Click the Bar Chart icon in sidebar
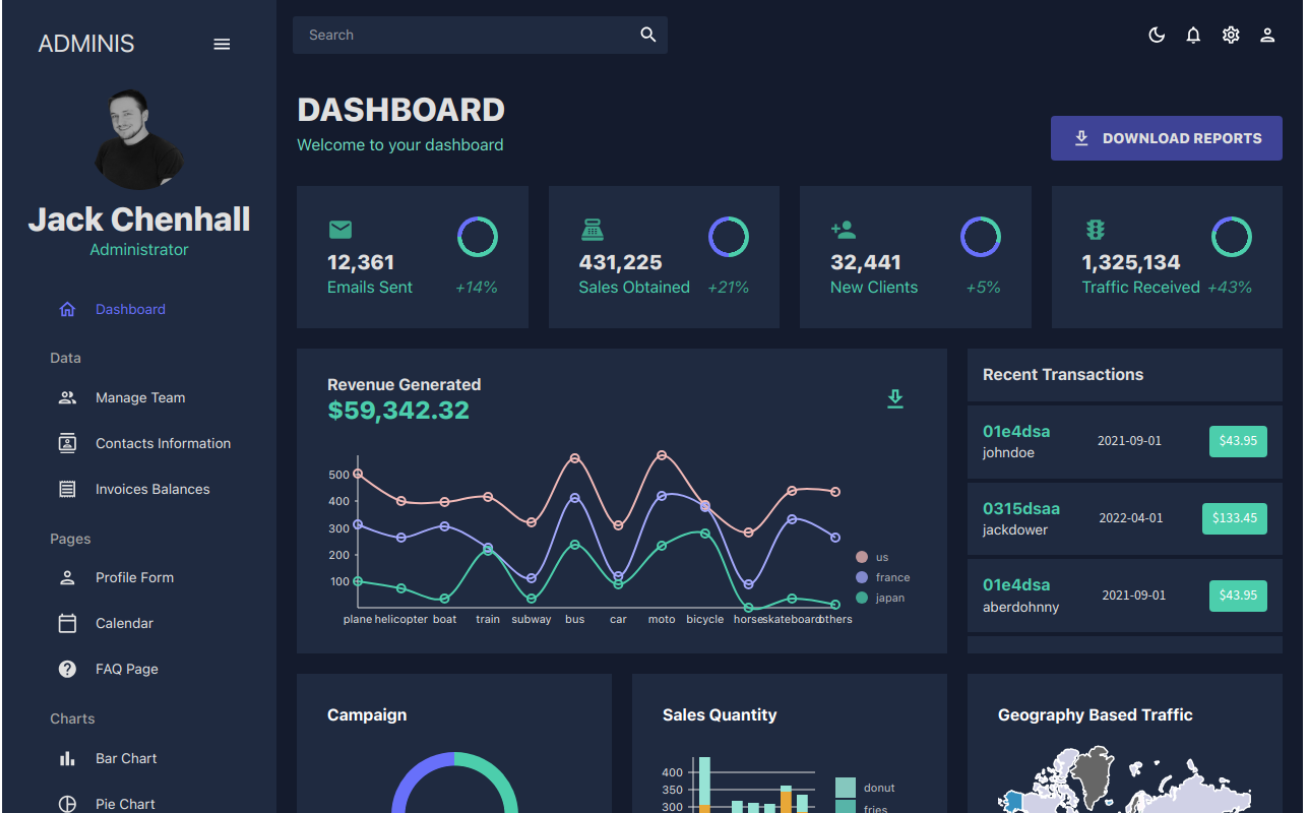 pos(67,758)
